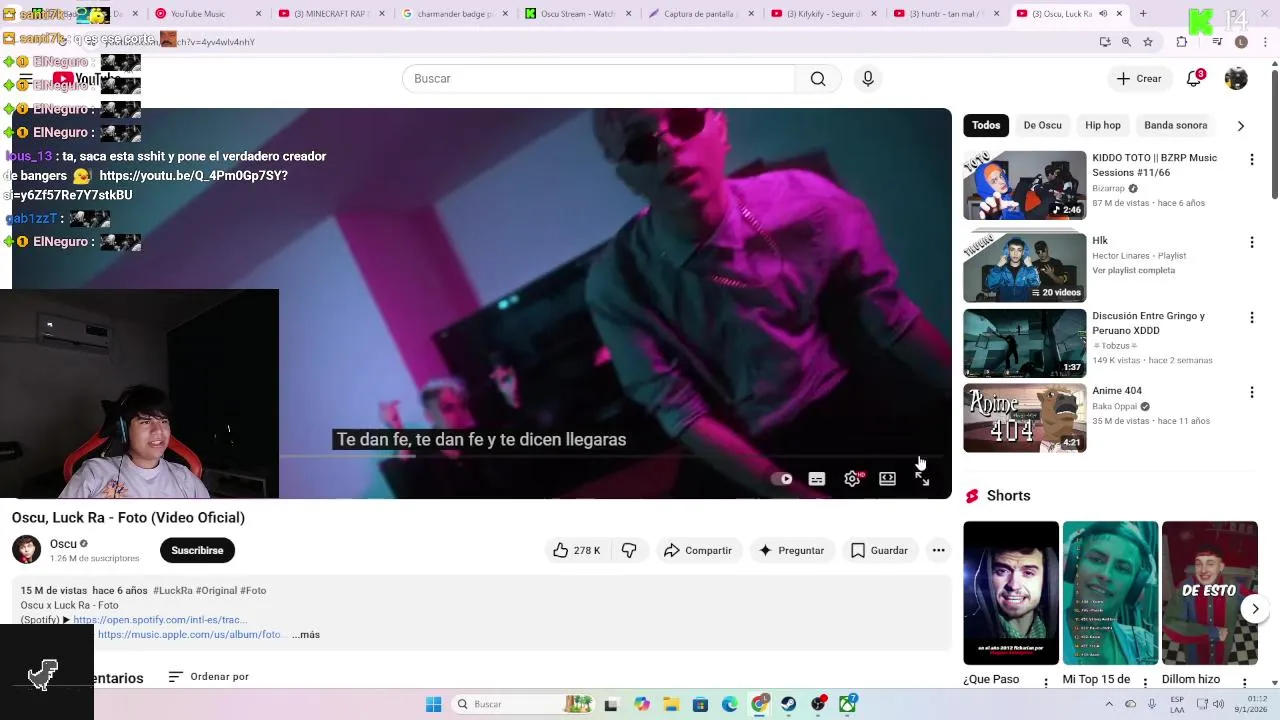Select the Banda sonora filter chip
1280x720 pixels.
1176,125
